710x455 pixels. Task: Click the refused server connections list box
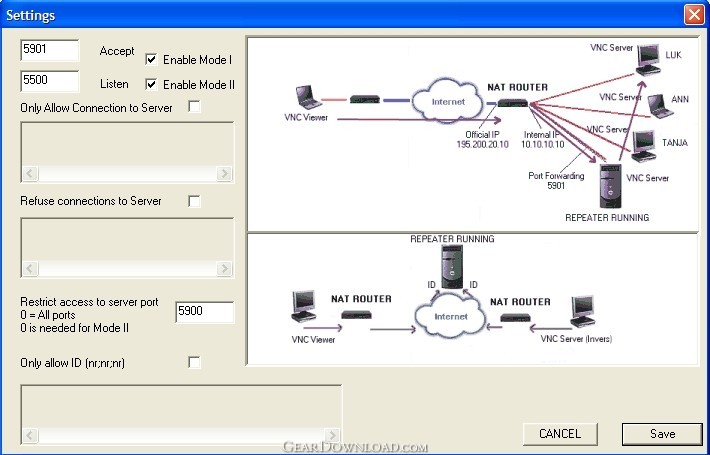click(x=127, y=248)
